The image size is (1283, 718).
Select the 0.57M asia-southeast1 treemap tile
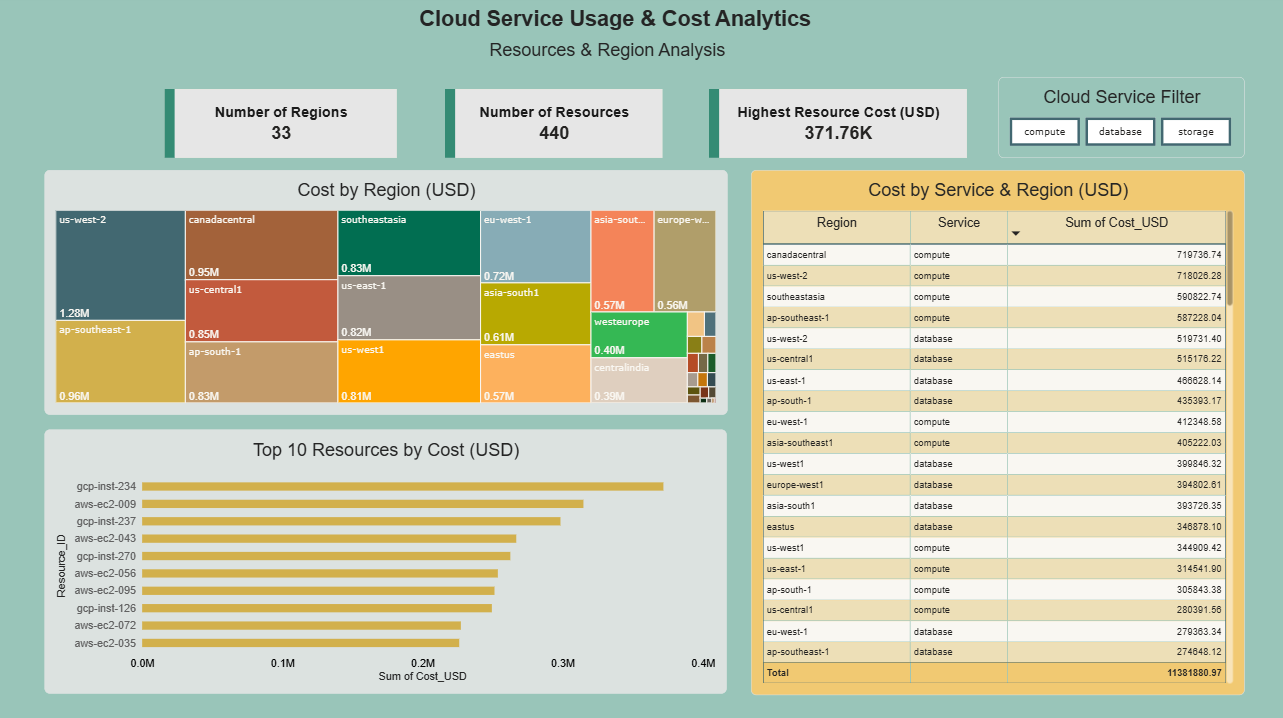coord(622,261)
